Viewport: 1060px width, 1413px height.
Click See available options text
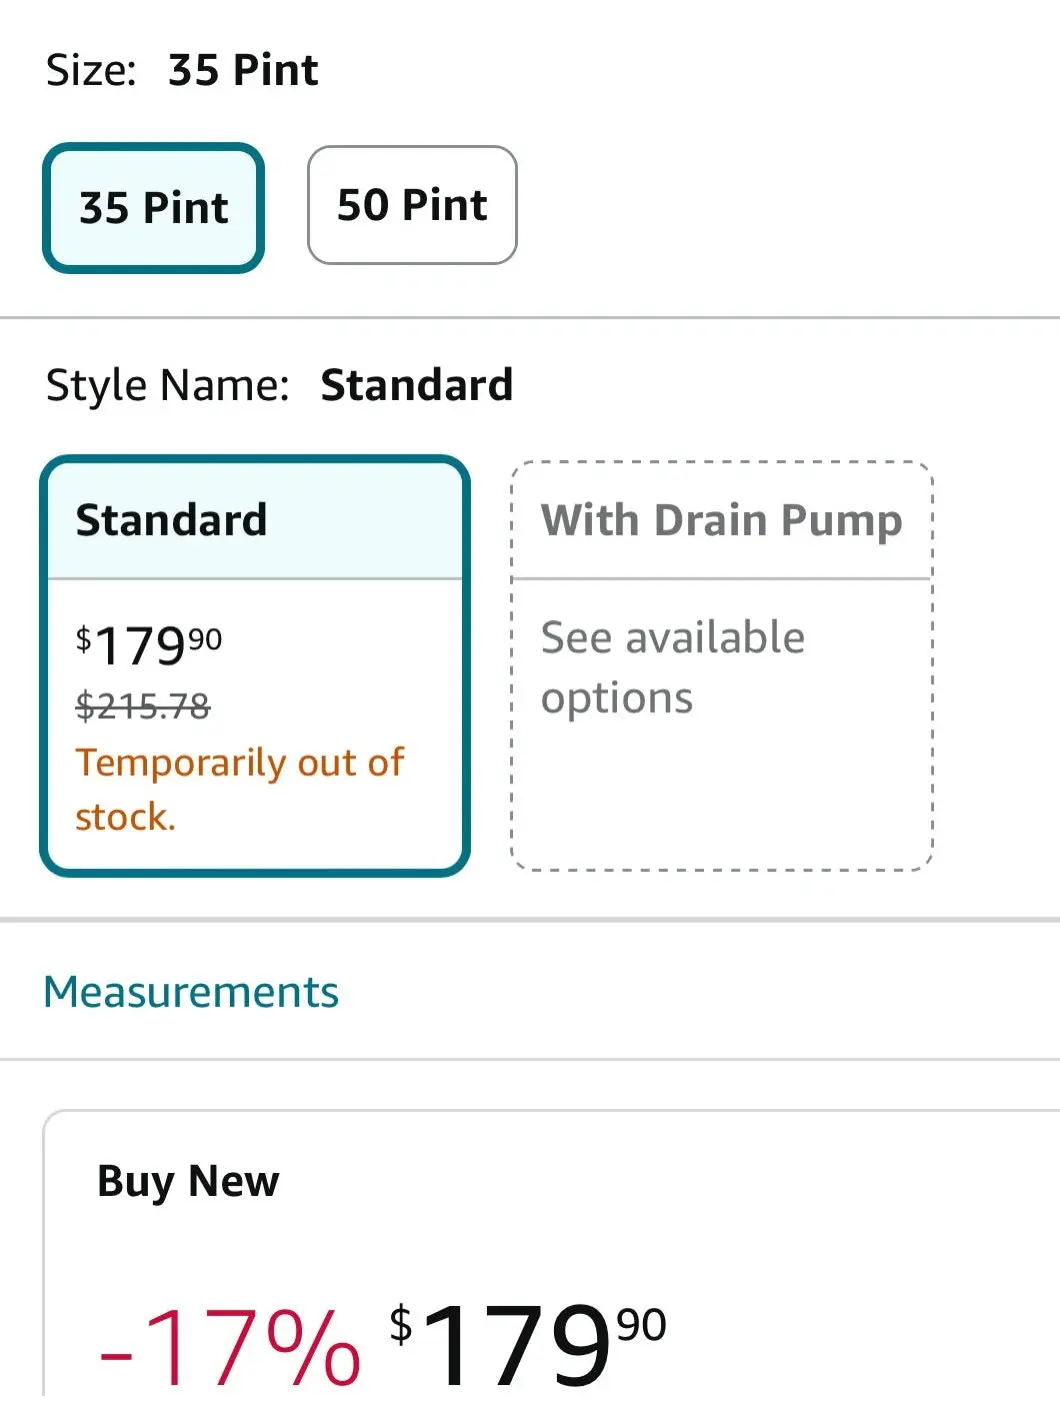(672, 667)
